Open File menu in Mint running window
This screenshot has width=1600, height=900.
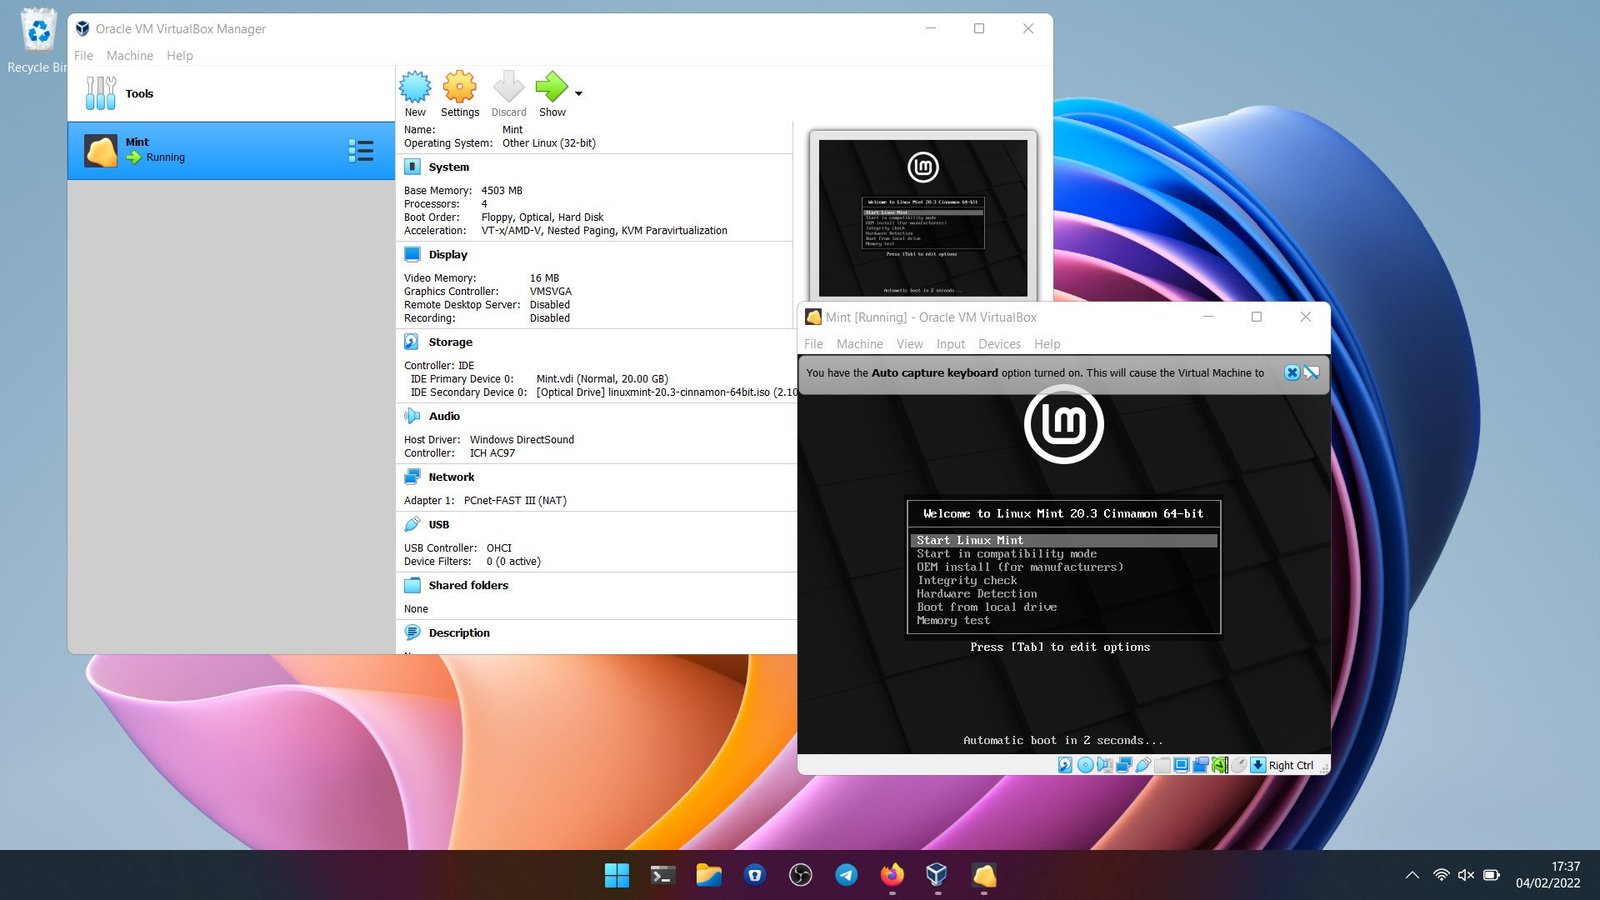[x=814, y=344]
